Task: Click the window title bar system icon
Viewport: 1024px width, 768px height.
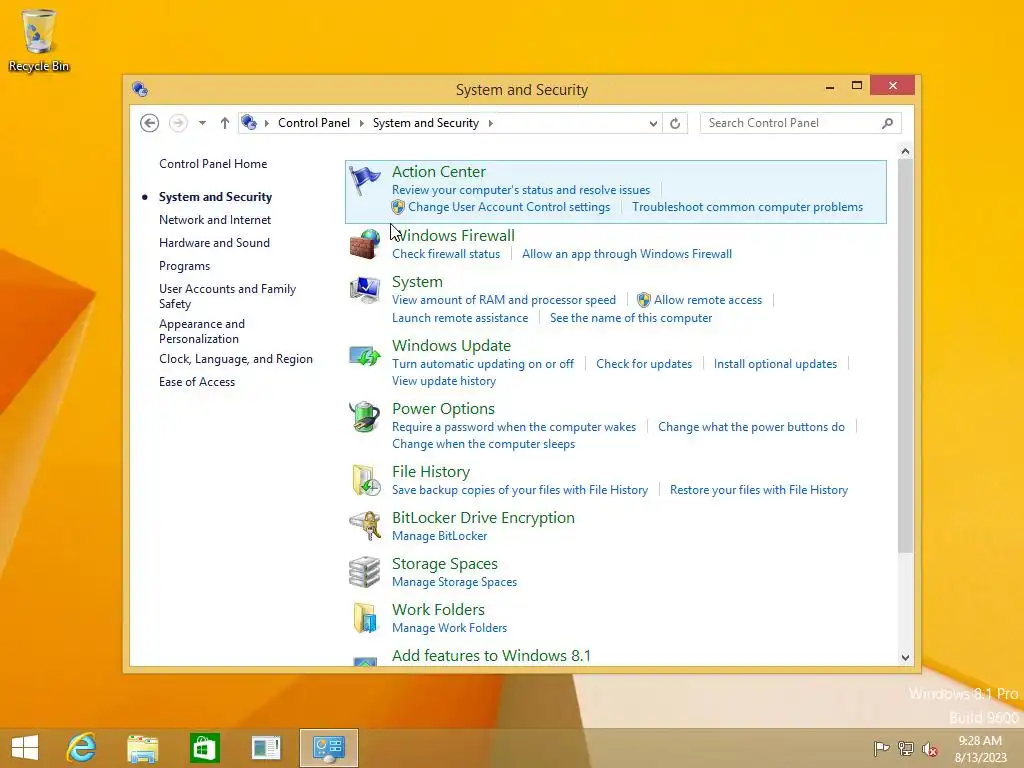Action: click(x=140, y=89)
